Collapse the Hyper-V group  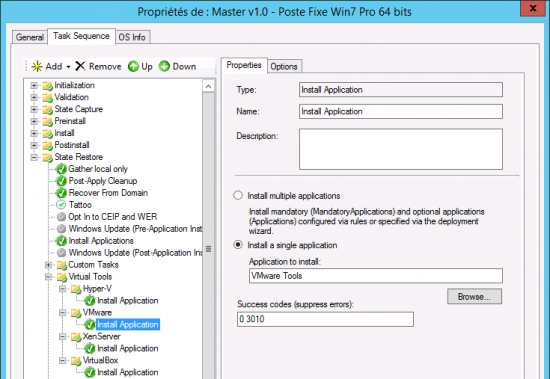[62, 289]
